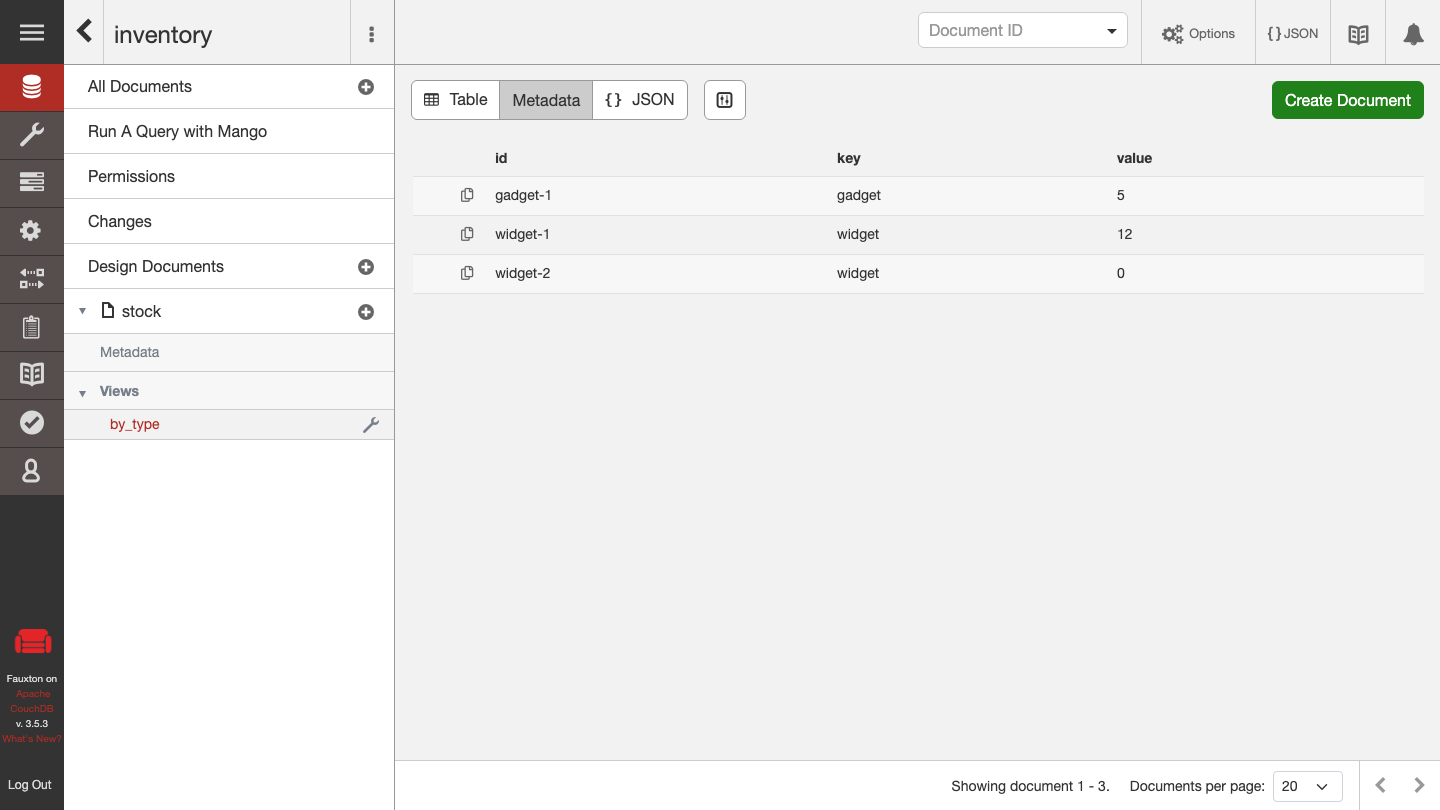
Task: Open the Changes feed
Action: [120, 222]
